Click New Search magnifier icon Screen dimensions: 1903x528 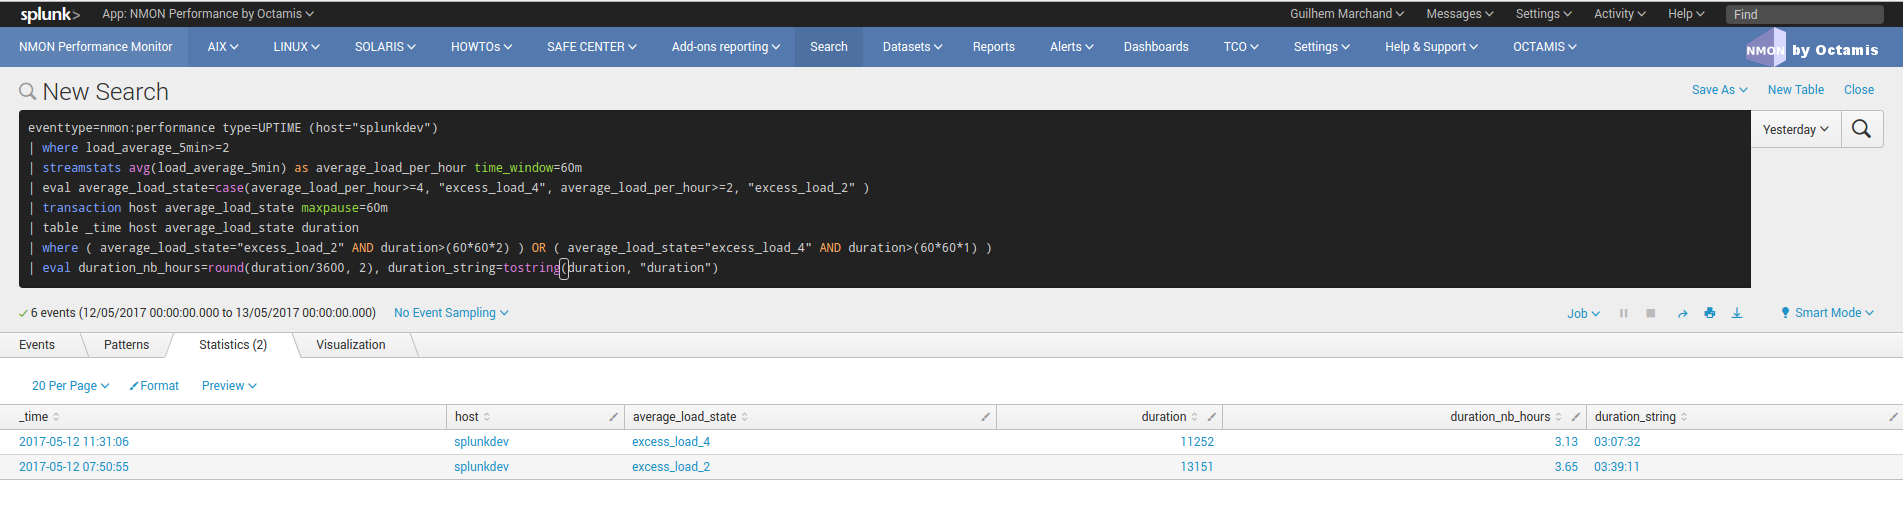tap(28, 92)
